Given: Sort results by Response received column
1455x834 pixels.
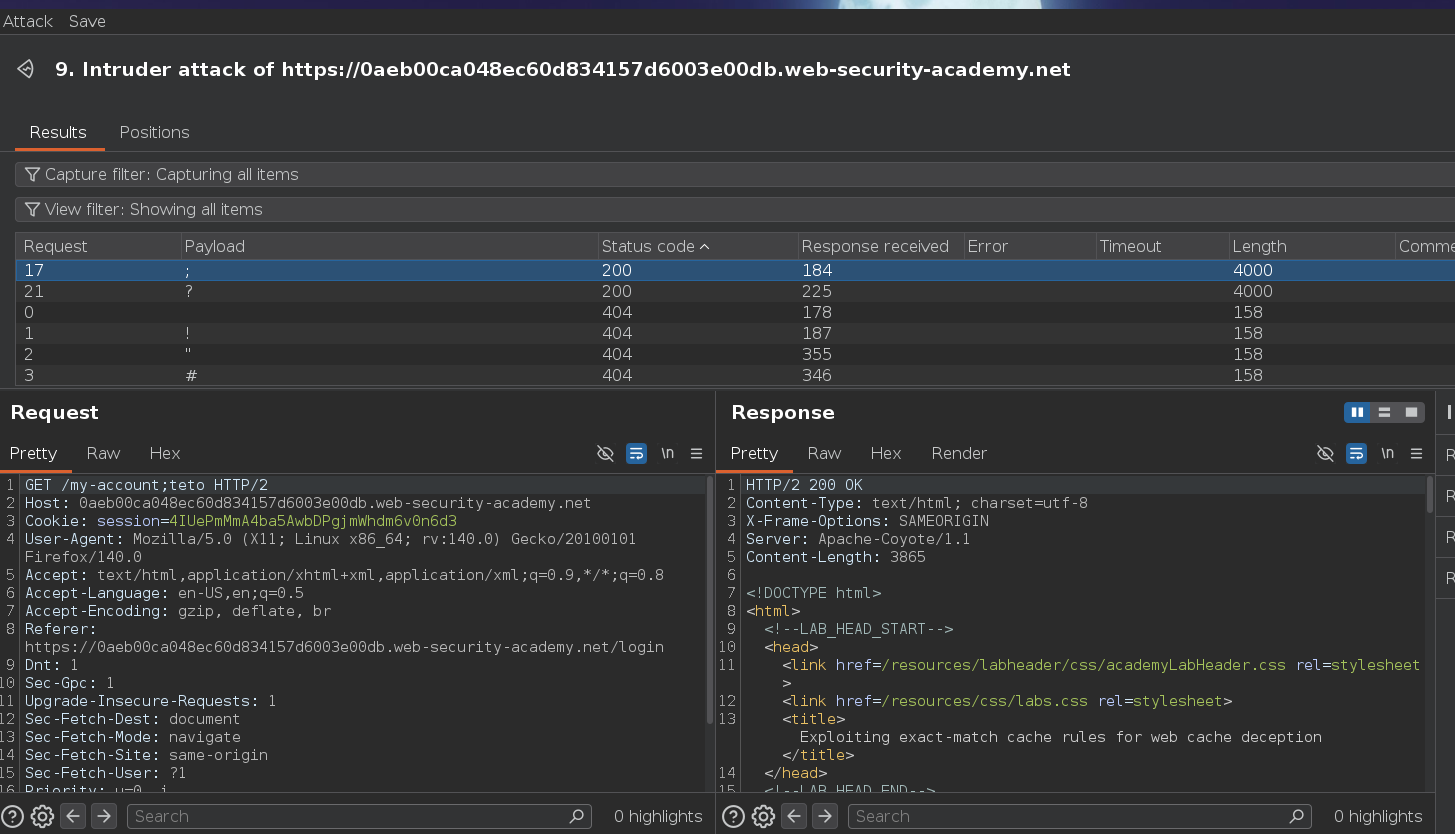Looking at the screenshot, I should (x=880, y=246).
